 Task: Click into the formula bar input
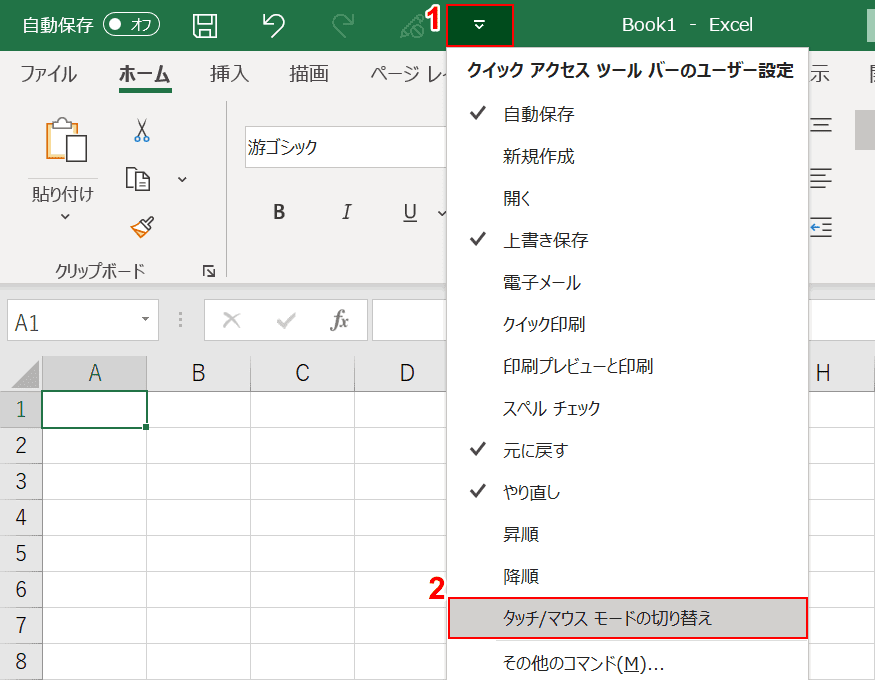pyautogui.click(x=409, y=320)
